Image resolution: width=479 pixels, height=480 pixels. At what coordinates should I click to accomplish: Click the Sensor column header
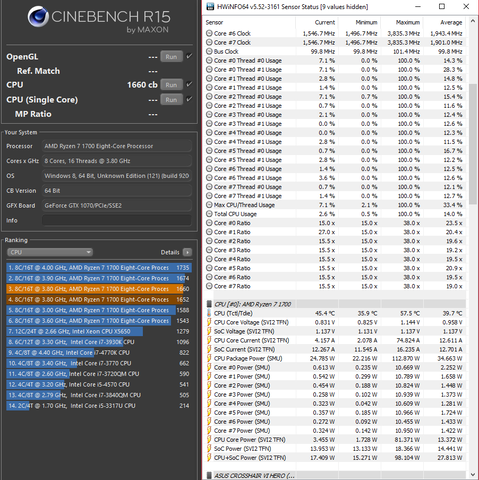pyautogui.click(x=214, y=22)
